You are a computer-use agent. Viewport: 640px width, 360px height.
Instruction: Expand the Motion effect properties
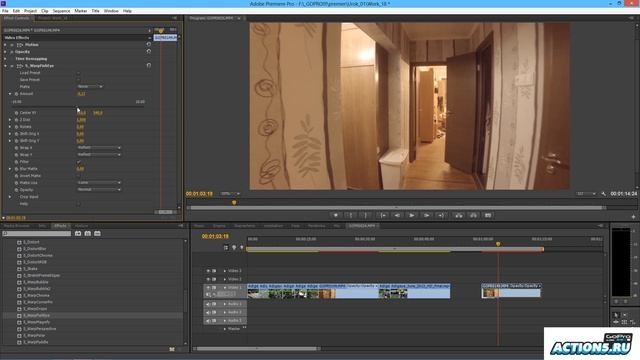(5, 45)
